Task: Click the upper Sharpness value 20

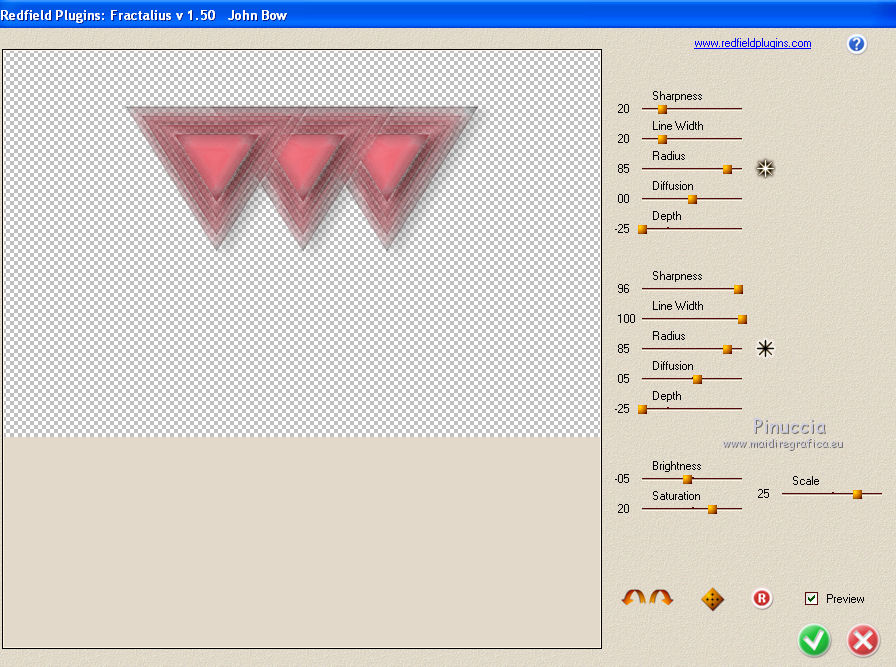Action: coord(623,109)
